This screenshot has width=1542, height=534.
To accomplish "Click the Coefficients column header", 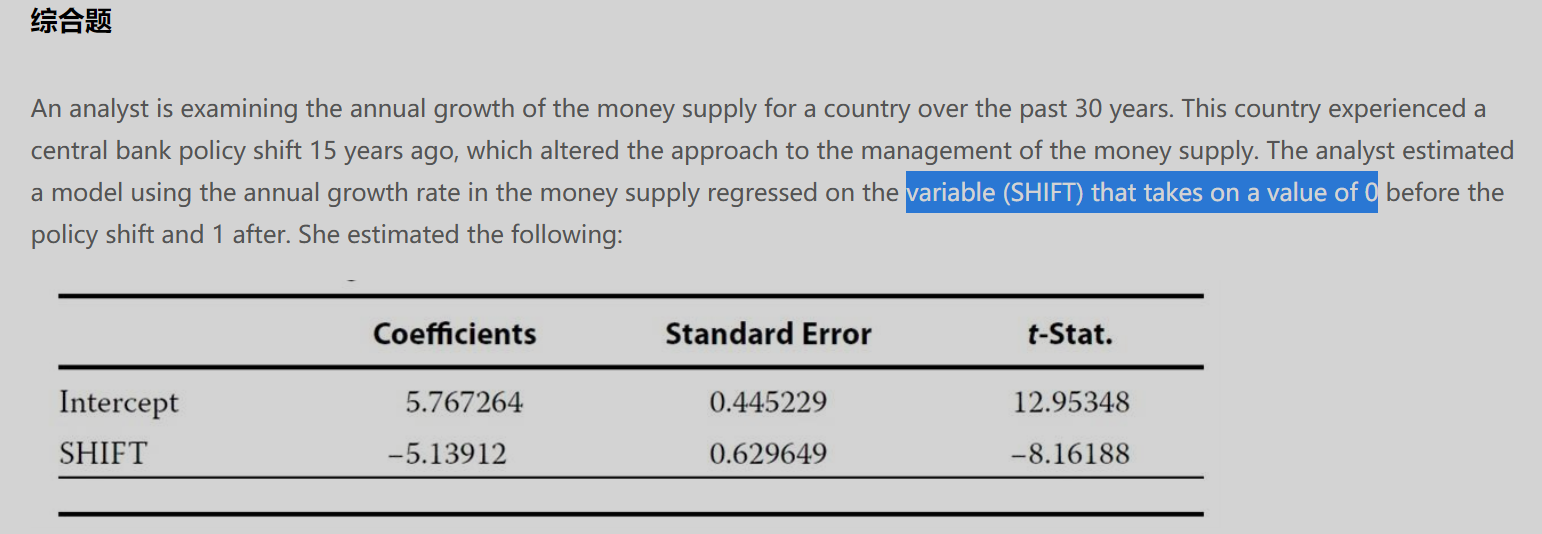I will coord(454,334).
